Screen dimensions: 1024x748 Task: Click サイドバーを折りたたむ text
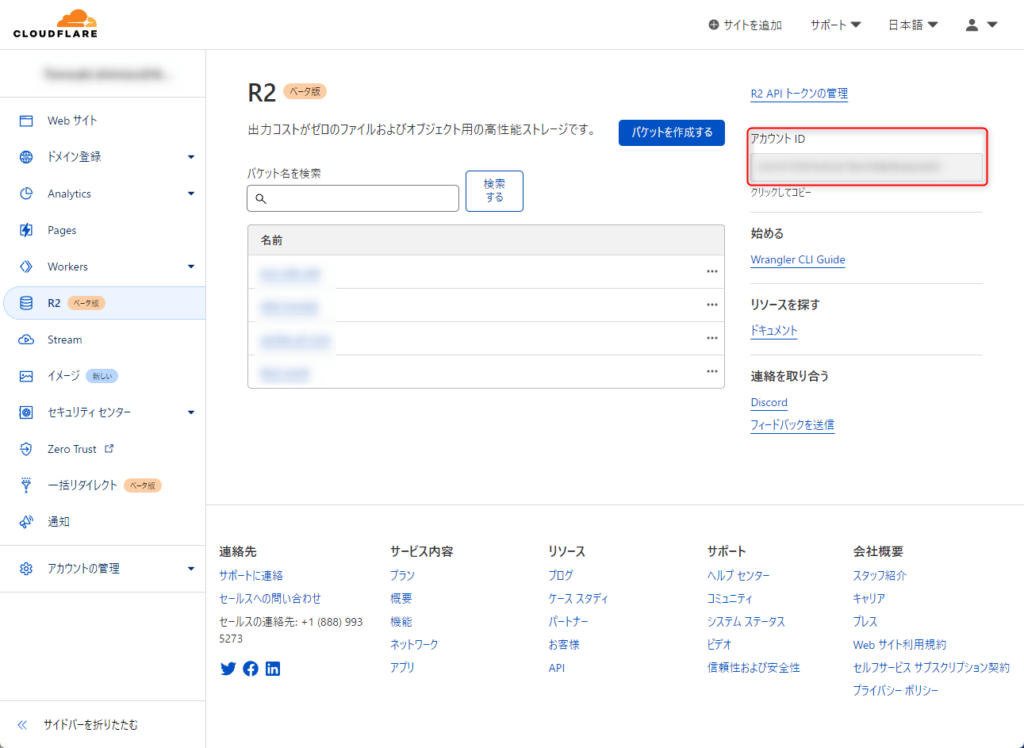[x=91, y=724]
